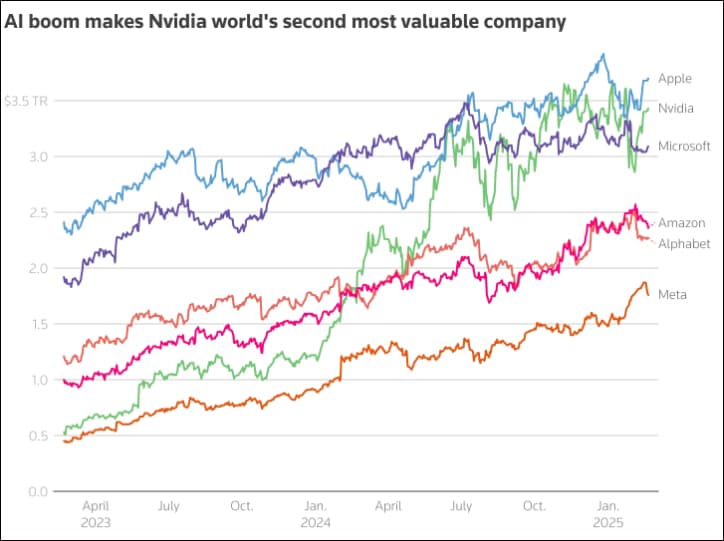Screen dimensions: 724x541
Task: Click the Alphabet series label
Action: point(684,244)
